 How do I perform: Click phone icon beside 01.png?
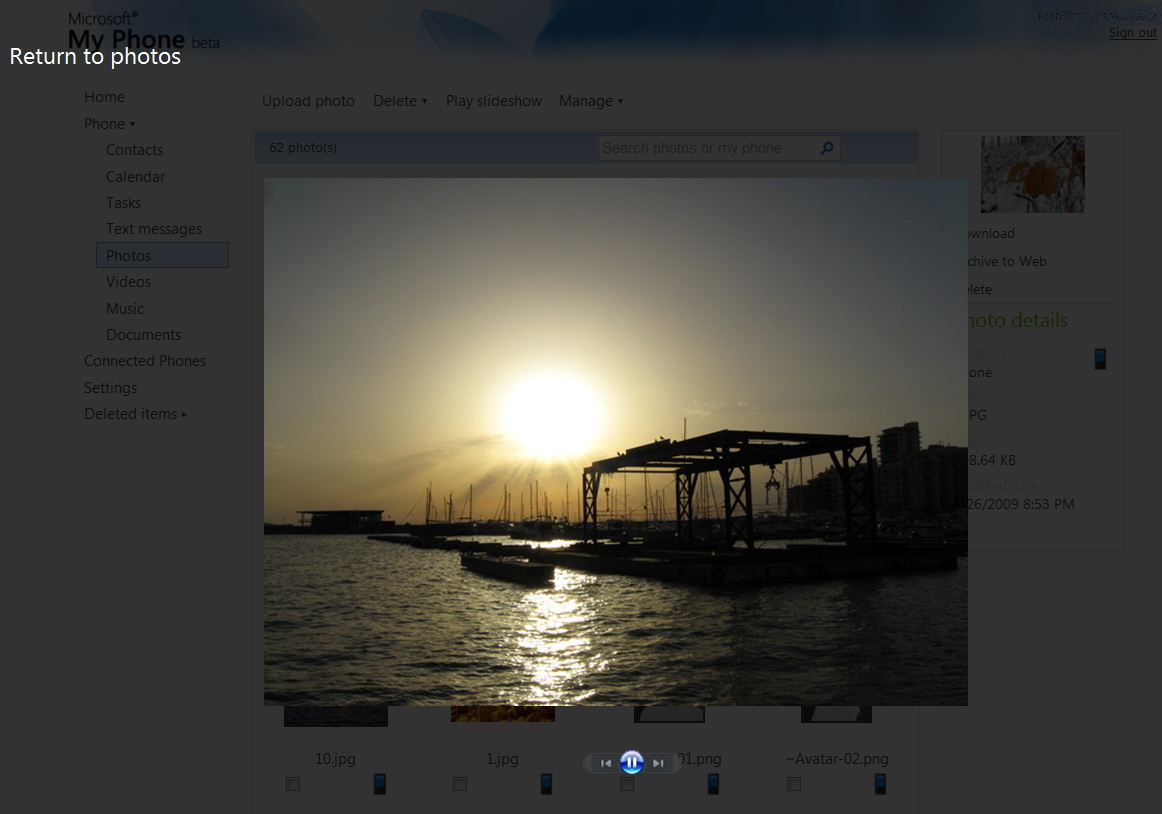coord(713,783)
